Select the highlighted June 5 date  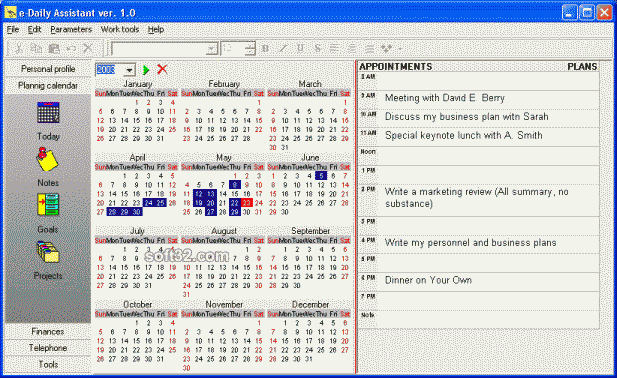click(321, 176)
